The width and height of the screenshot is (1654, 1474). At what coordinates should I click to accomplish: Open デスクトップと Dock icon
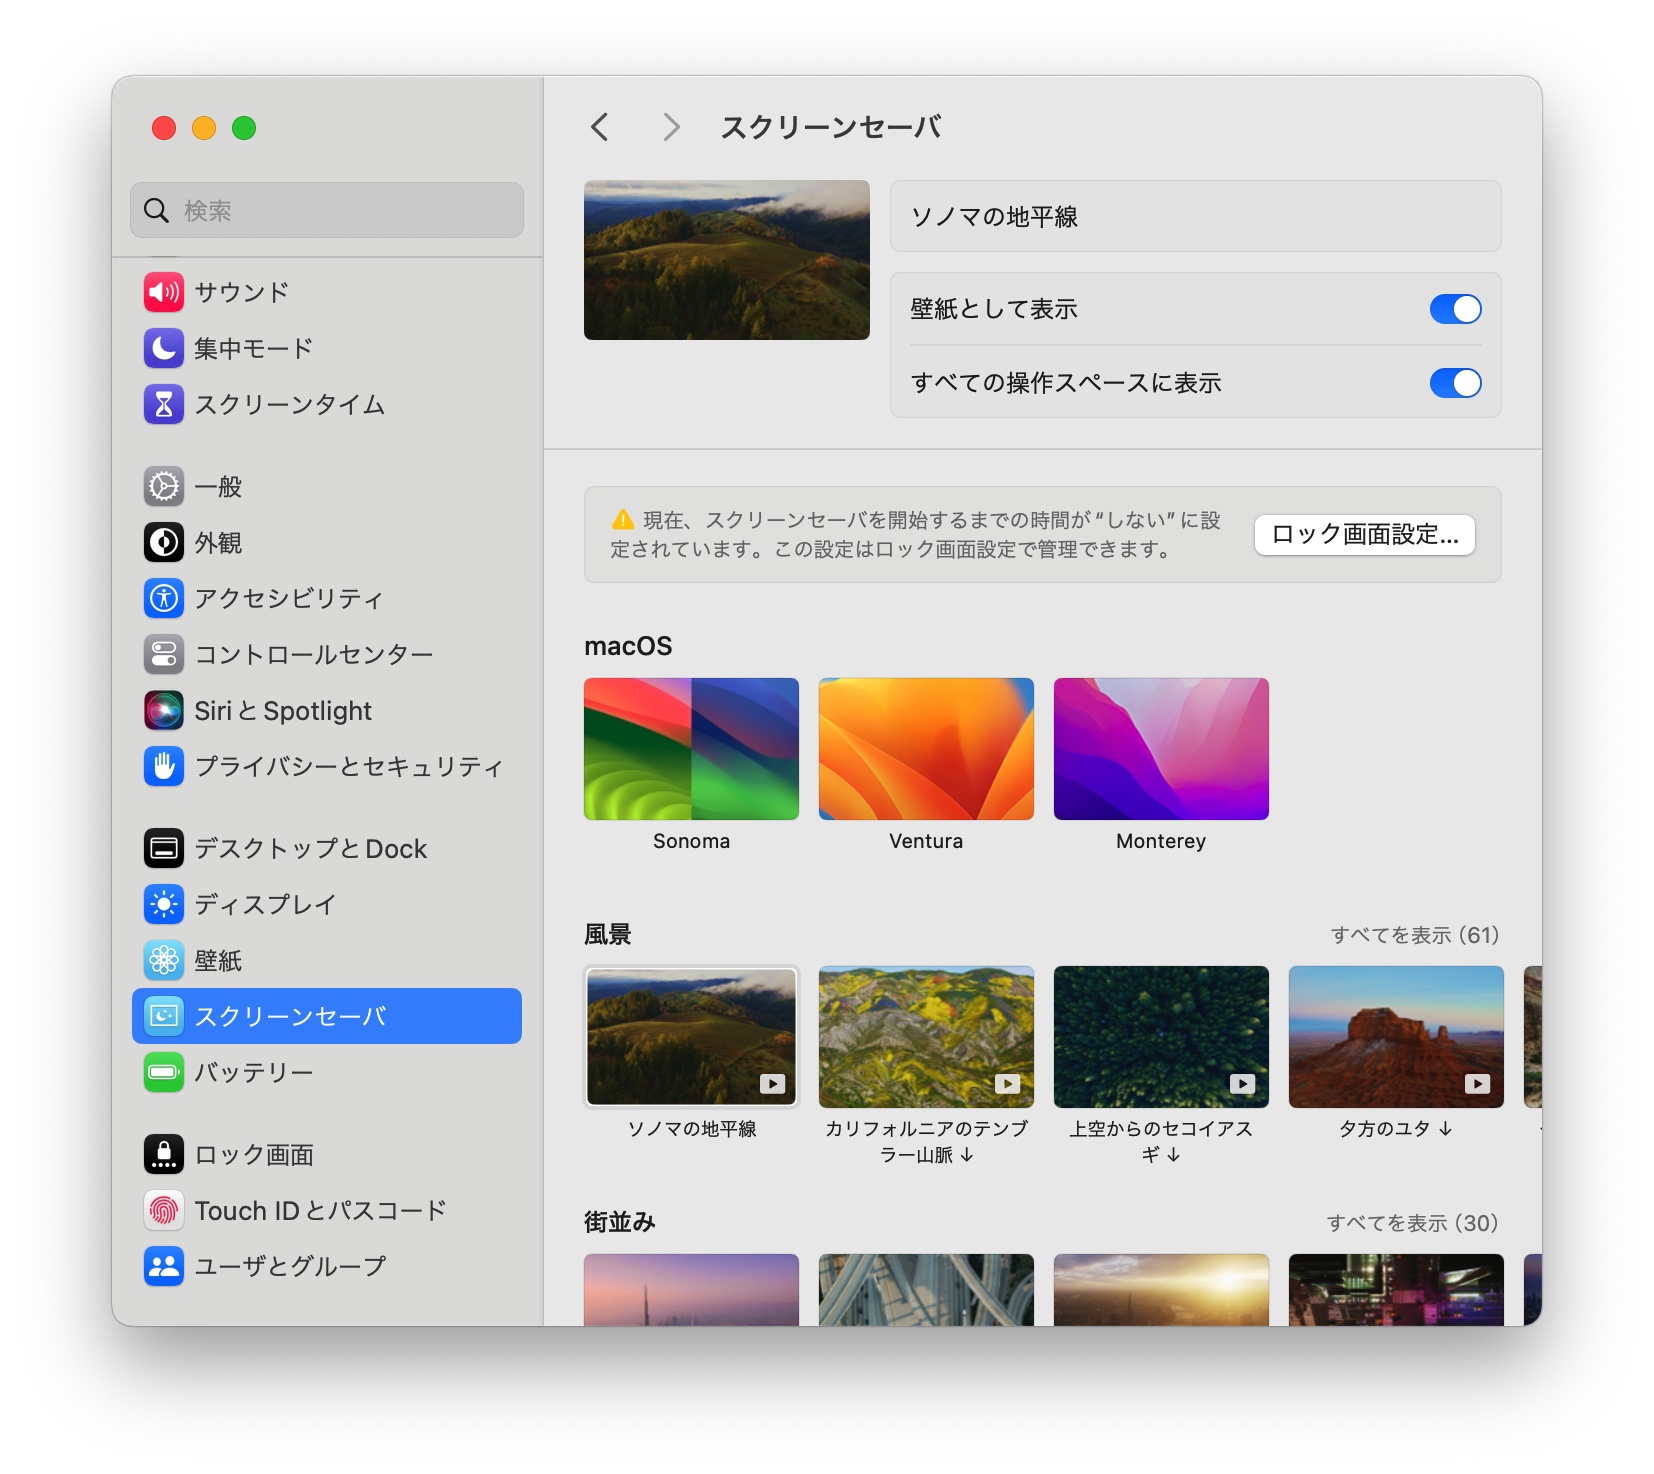point(164,848)
